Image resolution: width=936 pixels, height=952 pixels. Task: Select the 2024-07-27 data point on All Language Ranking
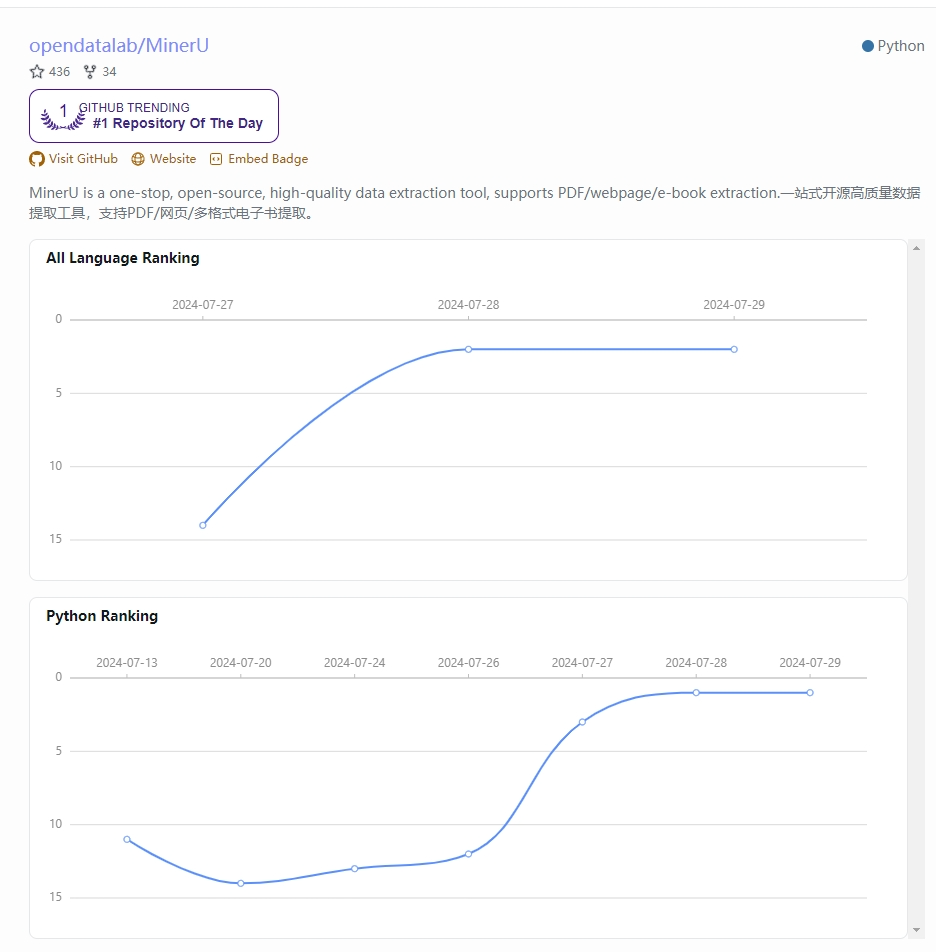[x=203, y=524]
